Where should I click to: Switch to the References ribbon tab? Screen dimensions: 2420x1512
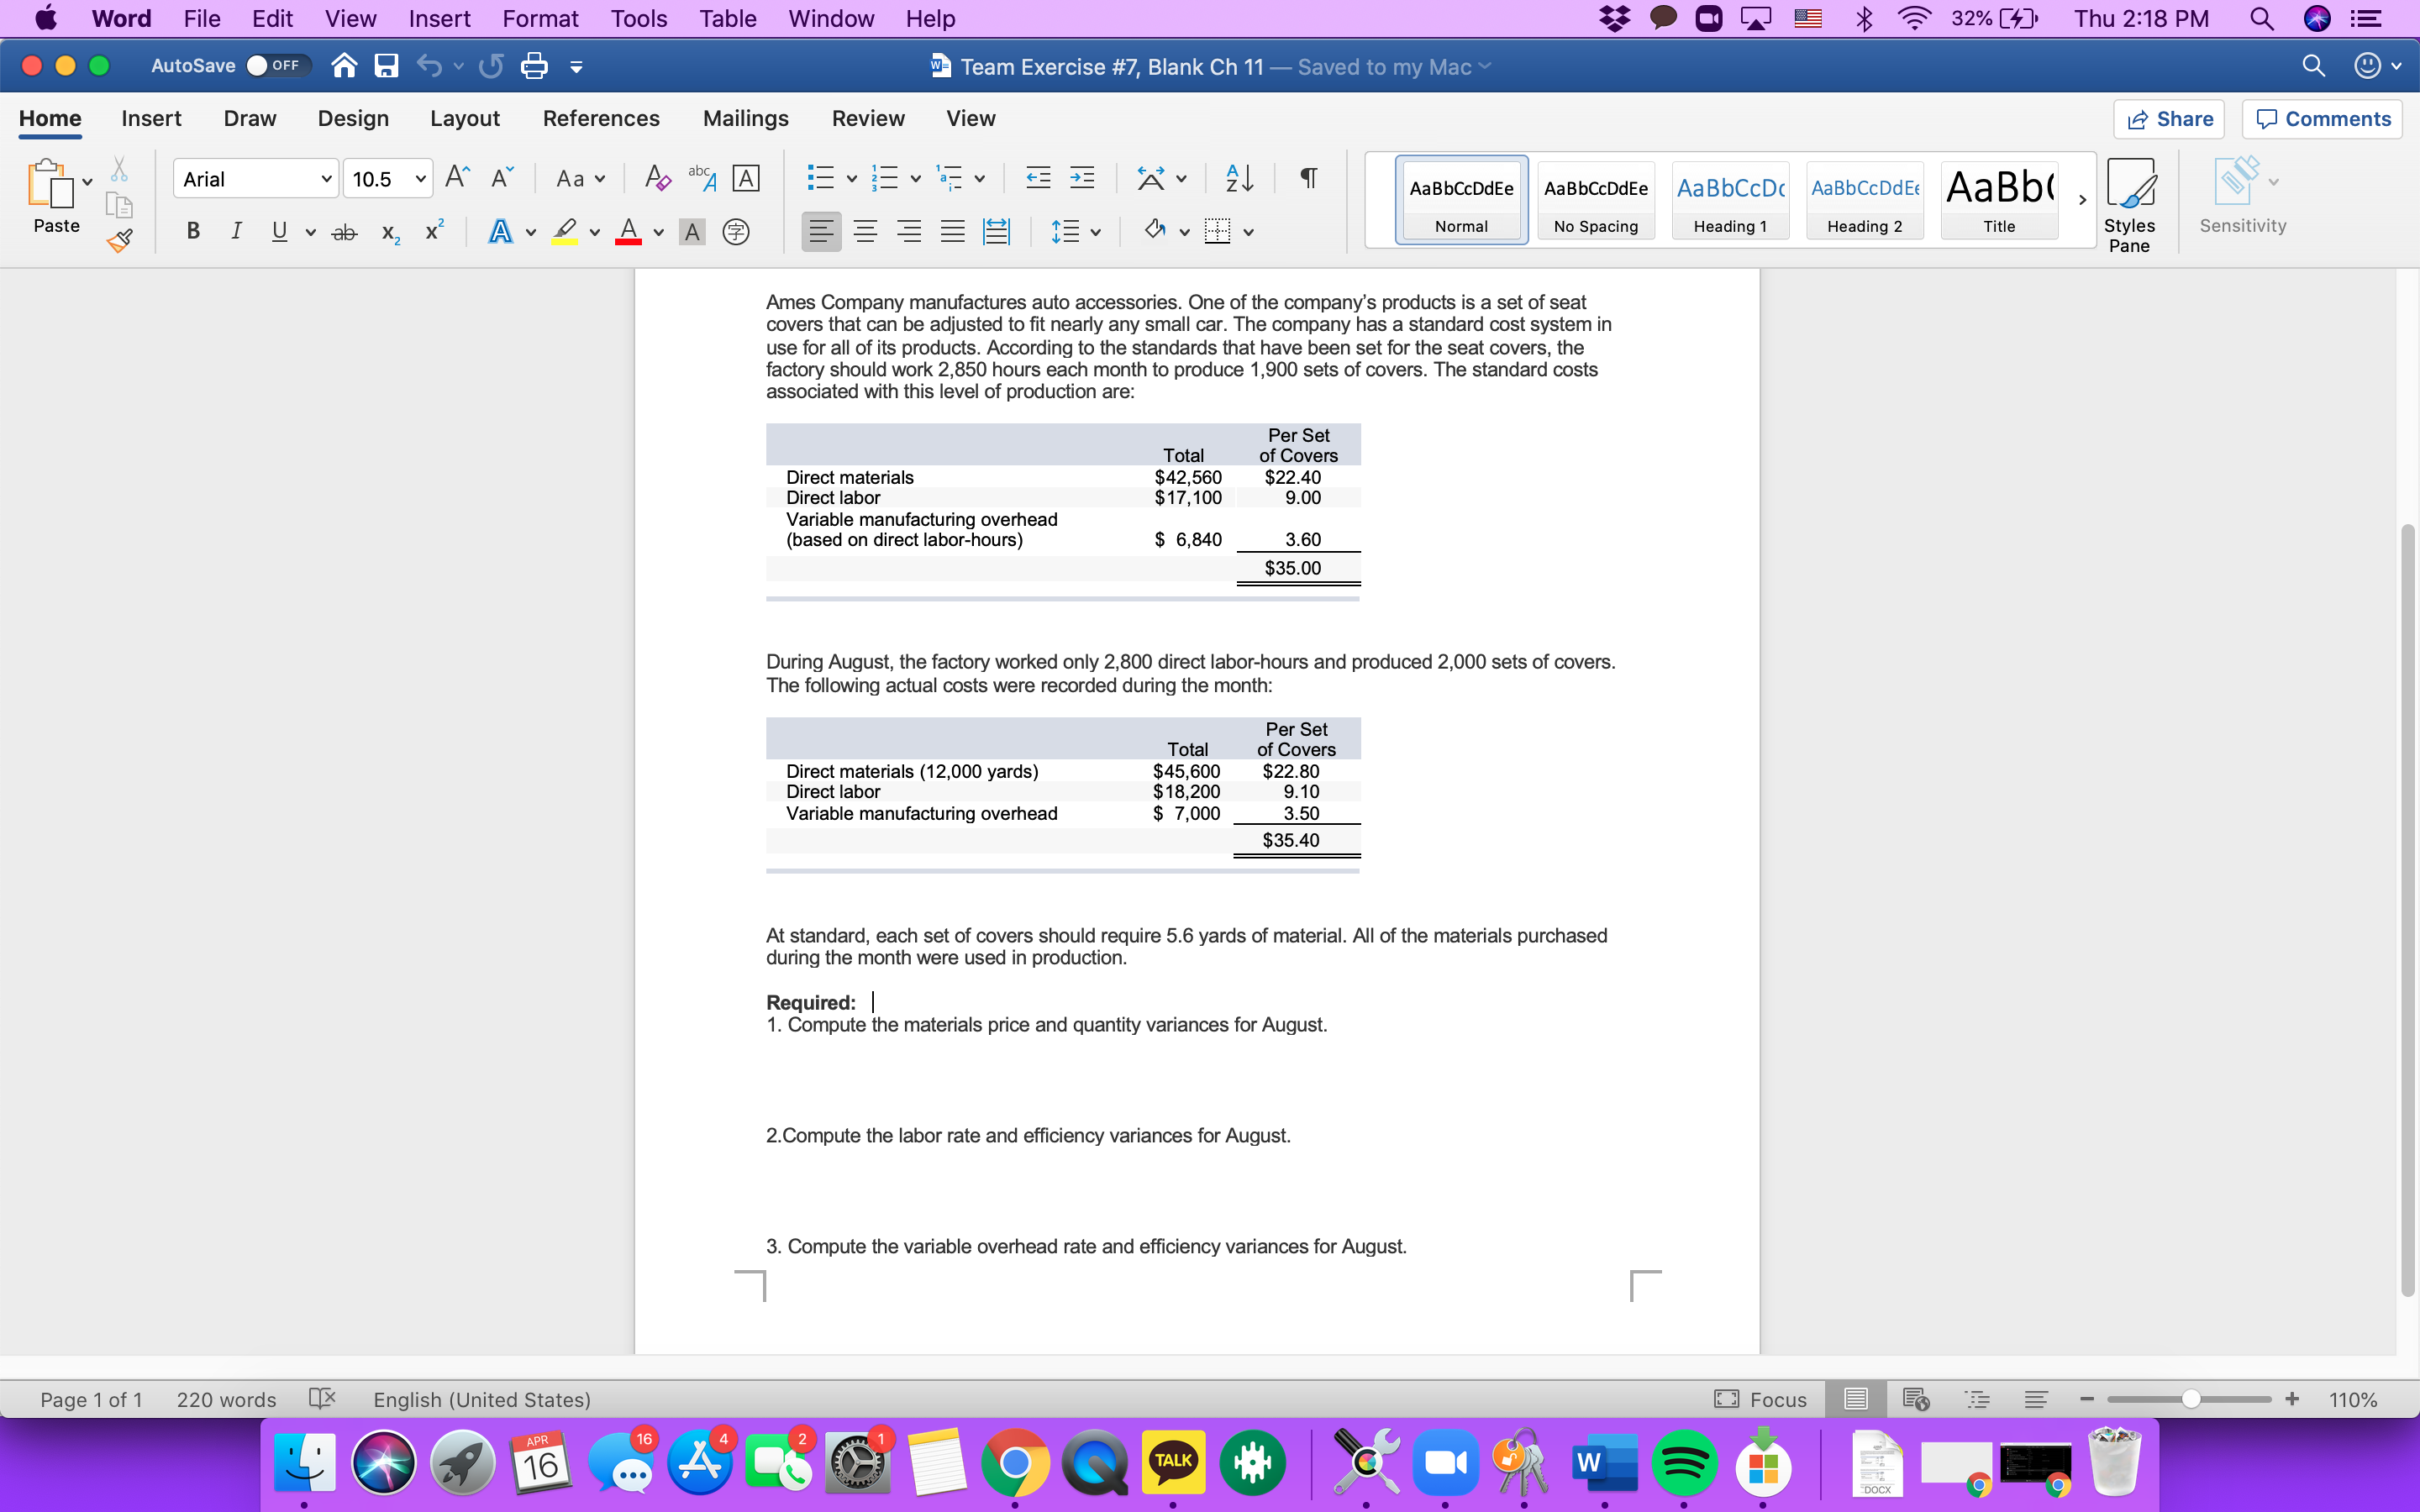click(601, 118)
